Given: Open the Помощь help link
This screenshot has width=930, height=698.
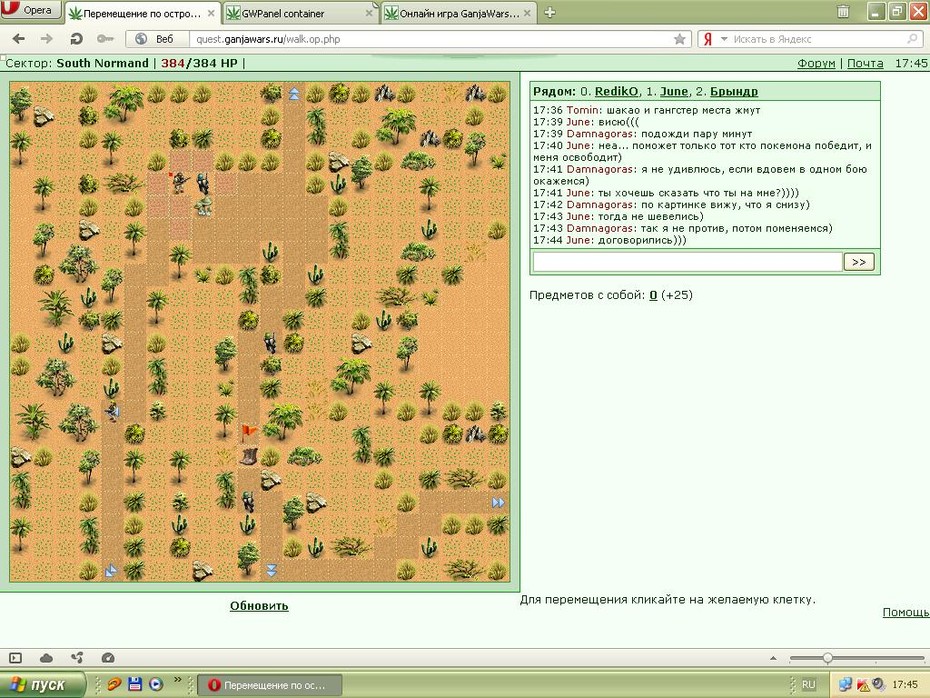Looking at the screenshot, I should coord(906,612).
